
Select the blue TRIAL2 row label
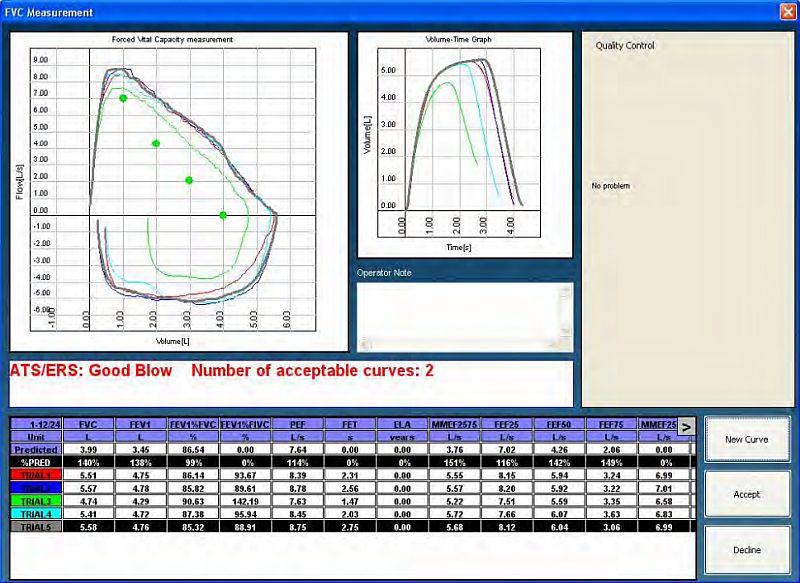point(36,489)
